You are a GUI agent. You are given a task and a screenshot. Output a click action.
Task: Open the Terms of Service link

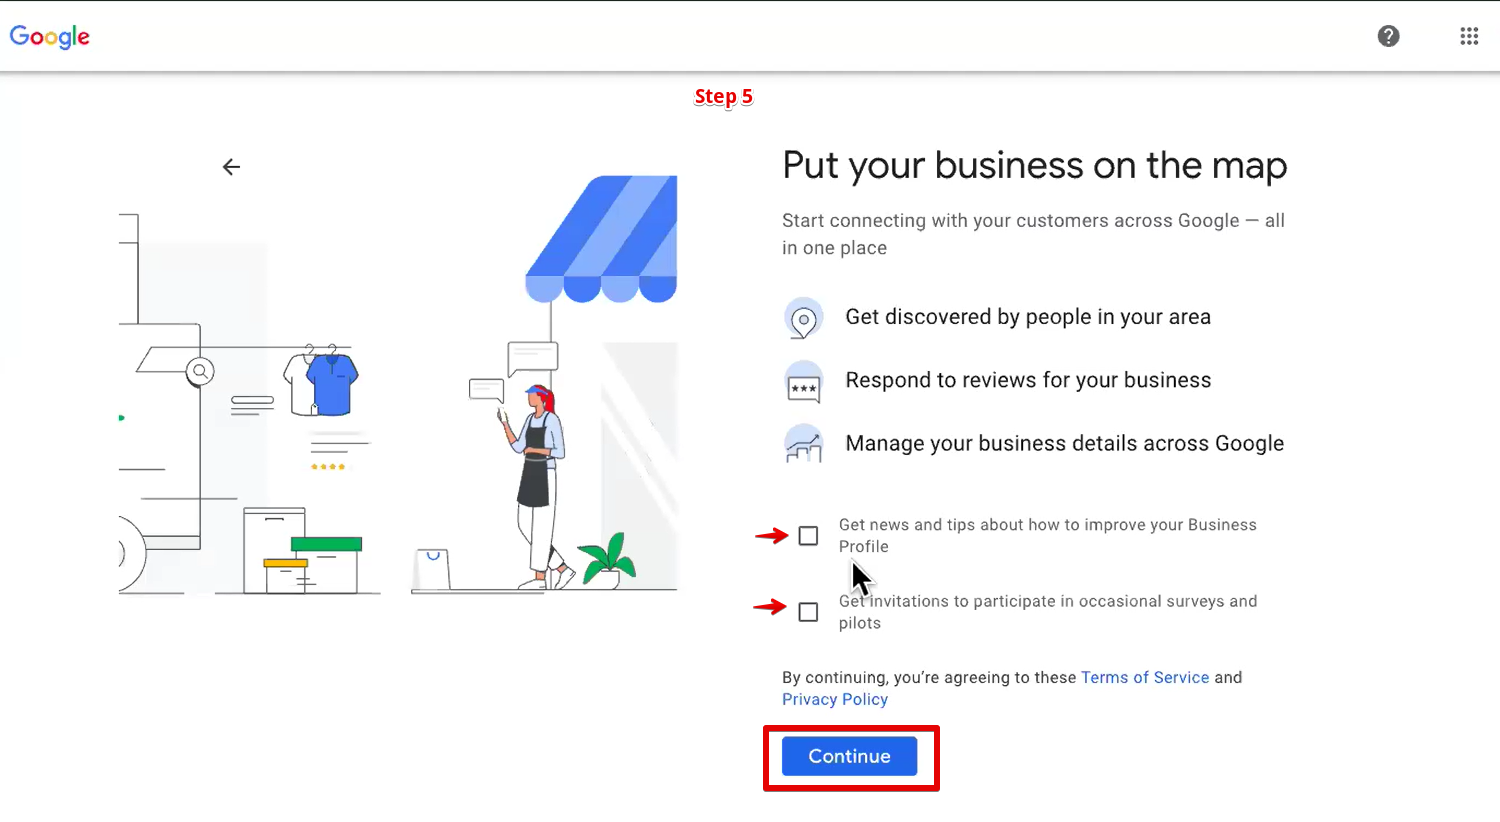pyautogui.click(x=1145, y=677)
